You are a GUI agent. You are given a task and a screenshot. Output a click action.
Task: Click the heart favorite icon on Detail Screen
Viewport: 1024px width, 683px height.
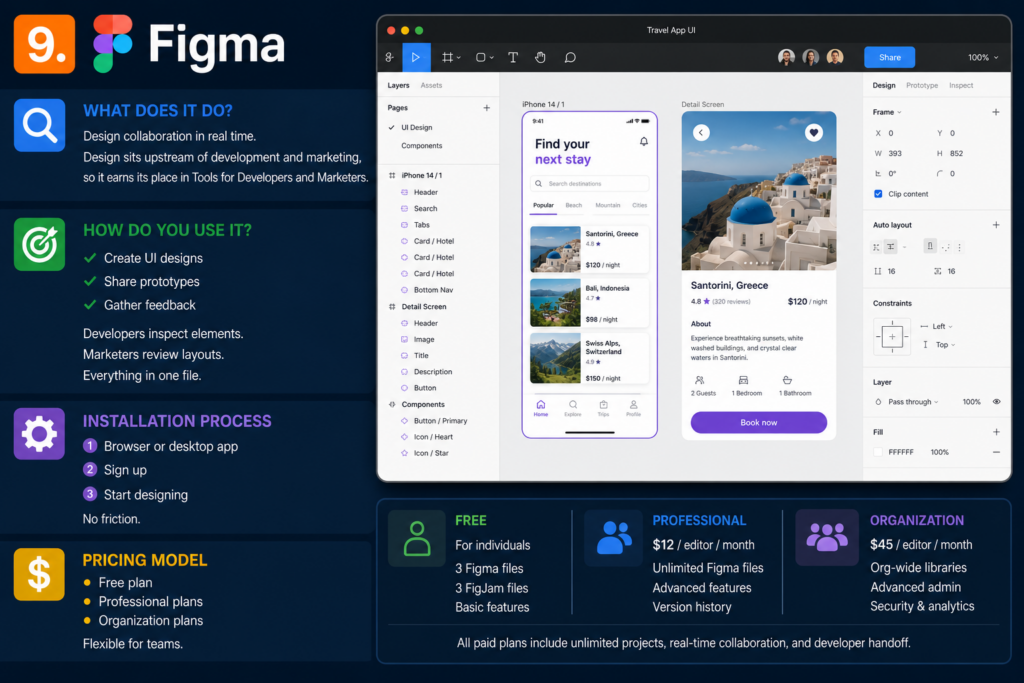coord(814,133)
